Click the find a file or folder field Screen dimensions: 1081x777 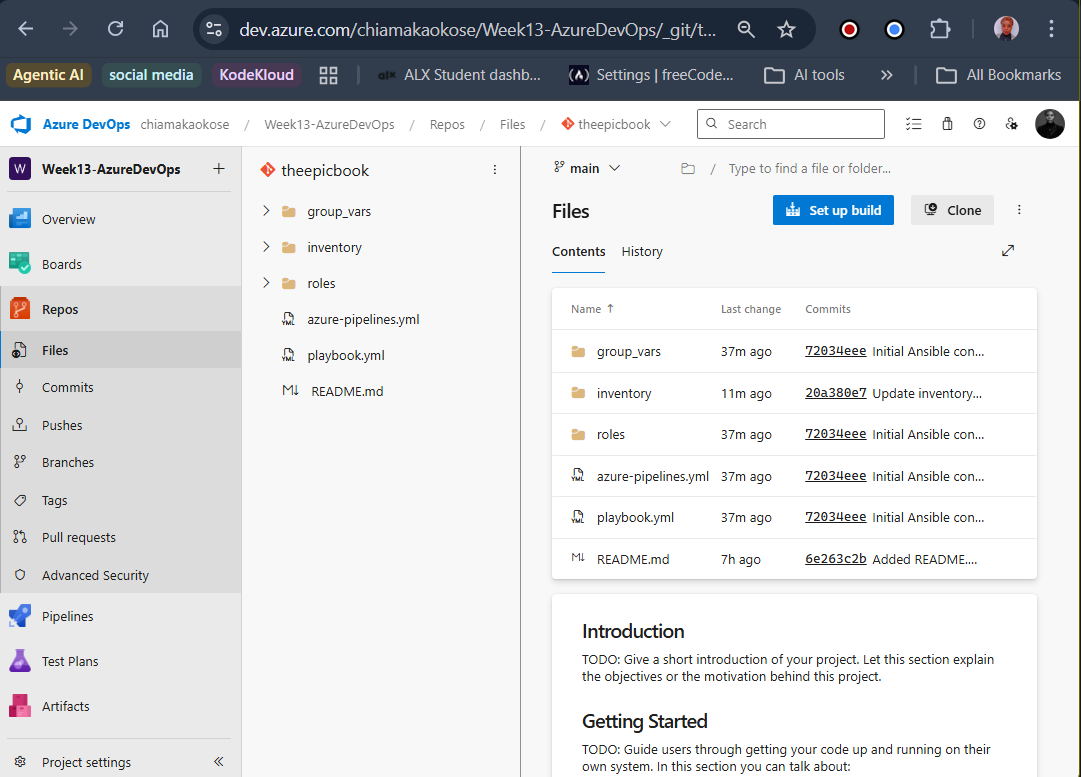[809, 168]
